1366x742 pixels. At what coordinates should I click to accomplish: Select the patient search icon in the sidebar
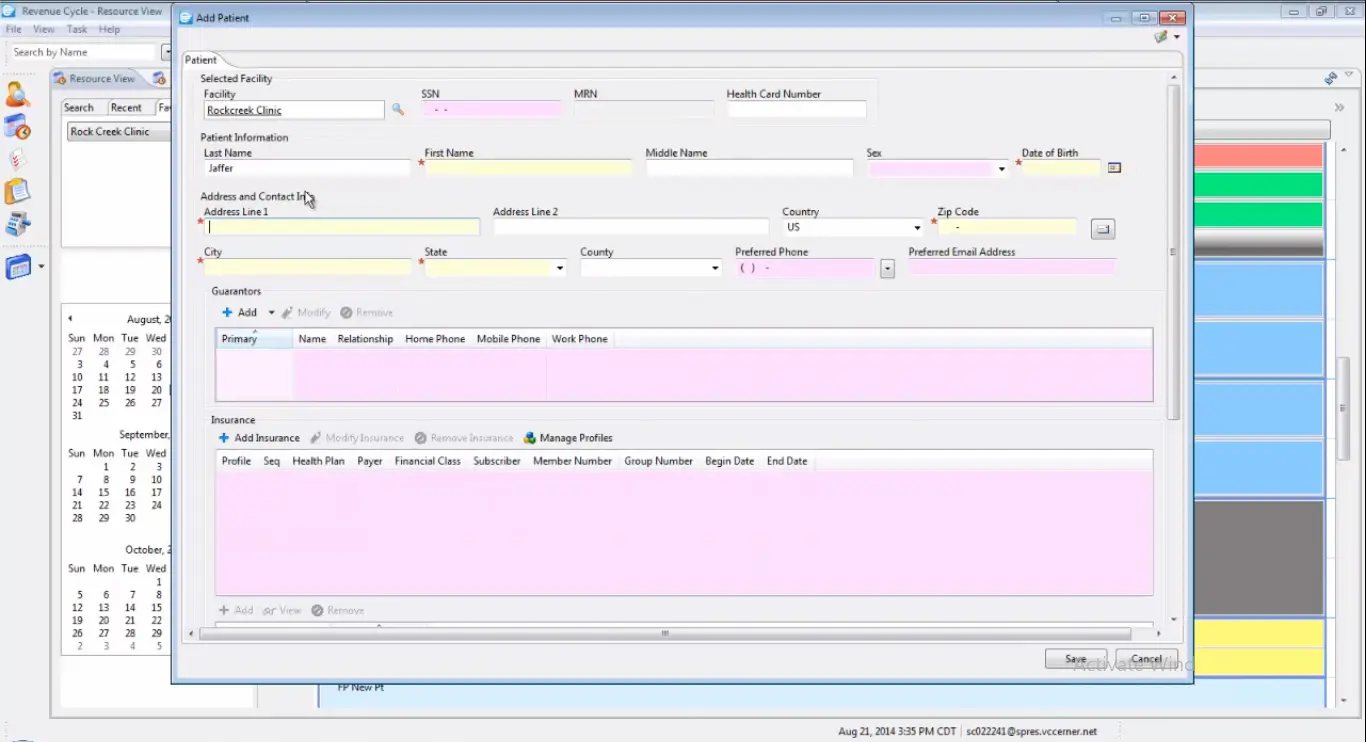point(15,93)
